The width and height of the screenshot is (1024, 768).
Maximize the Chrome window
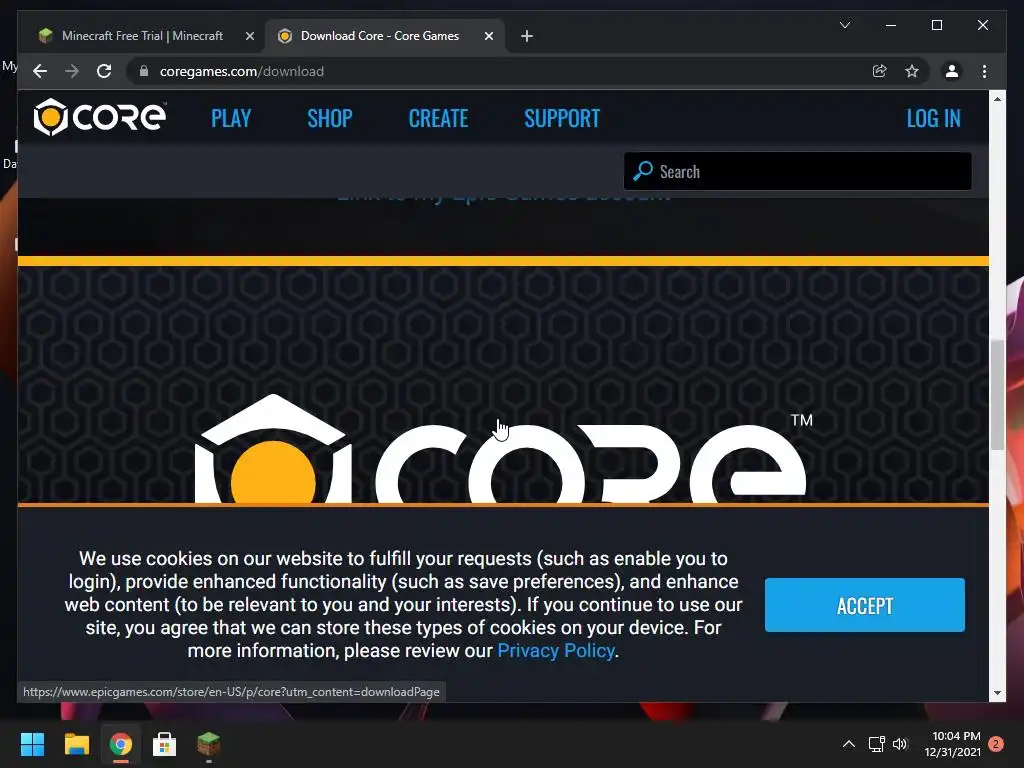click(936, 25)
